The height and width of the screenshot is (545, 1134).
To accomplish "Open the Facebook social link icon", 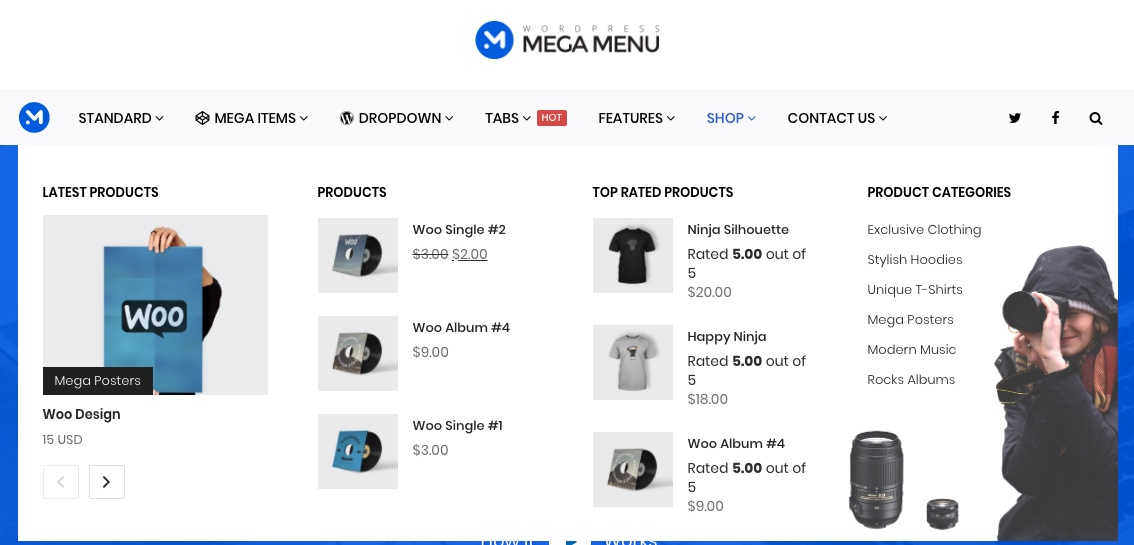I will click(1055, 118).
